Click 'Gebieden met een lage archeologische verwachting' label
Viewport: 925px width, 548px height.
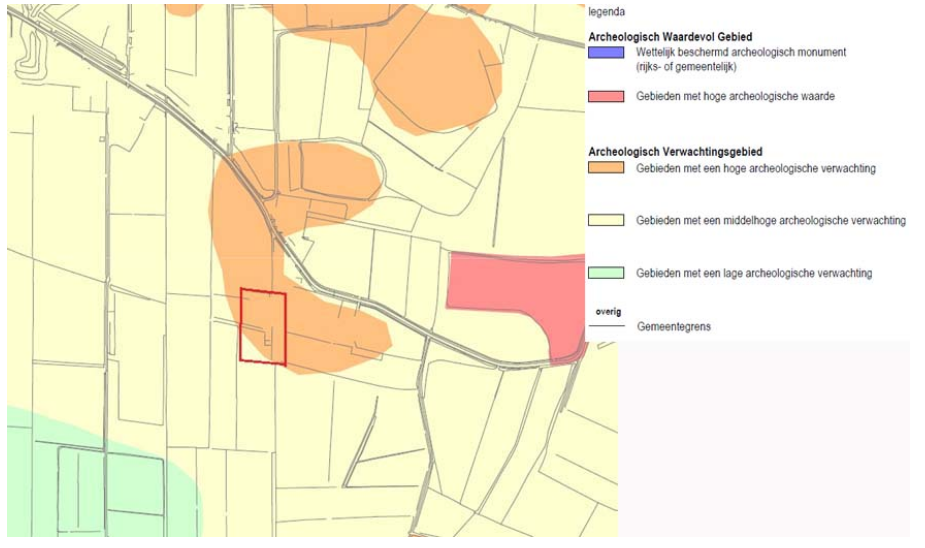(x=754, y=273)
